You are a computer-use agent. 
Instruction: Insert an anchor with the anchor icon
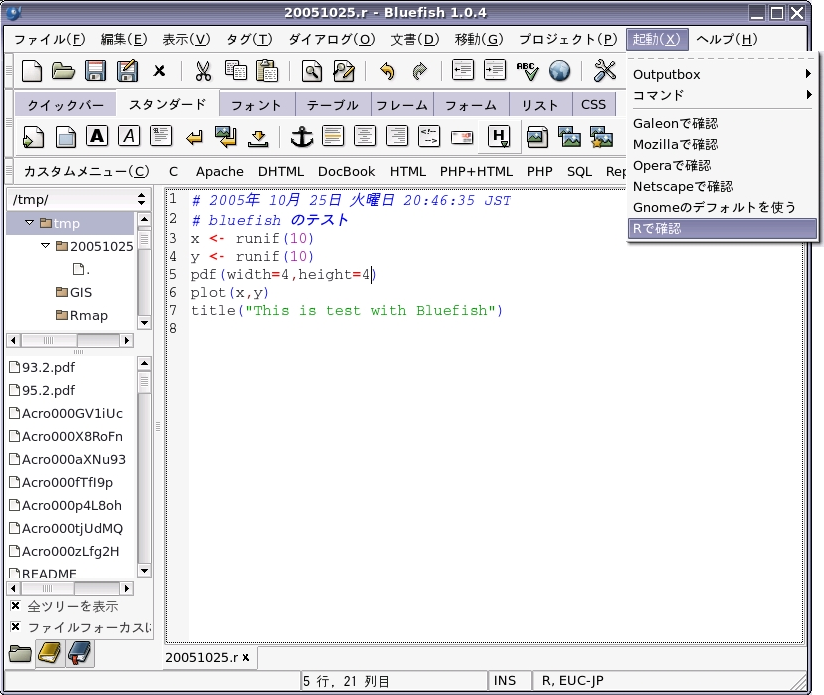point(301,136)
